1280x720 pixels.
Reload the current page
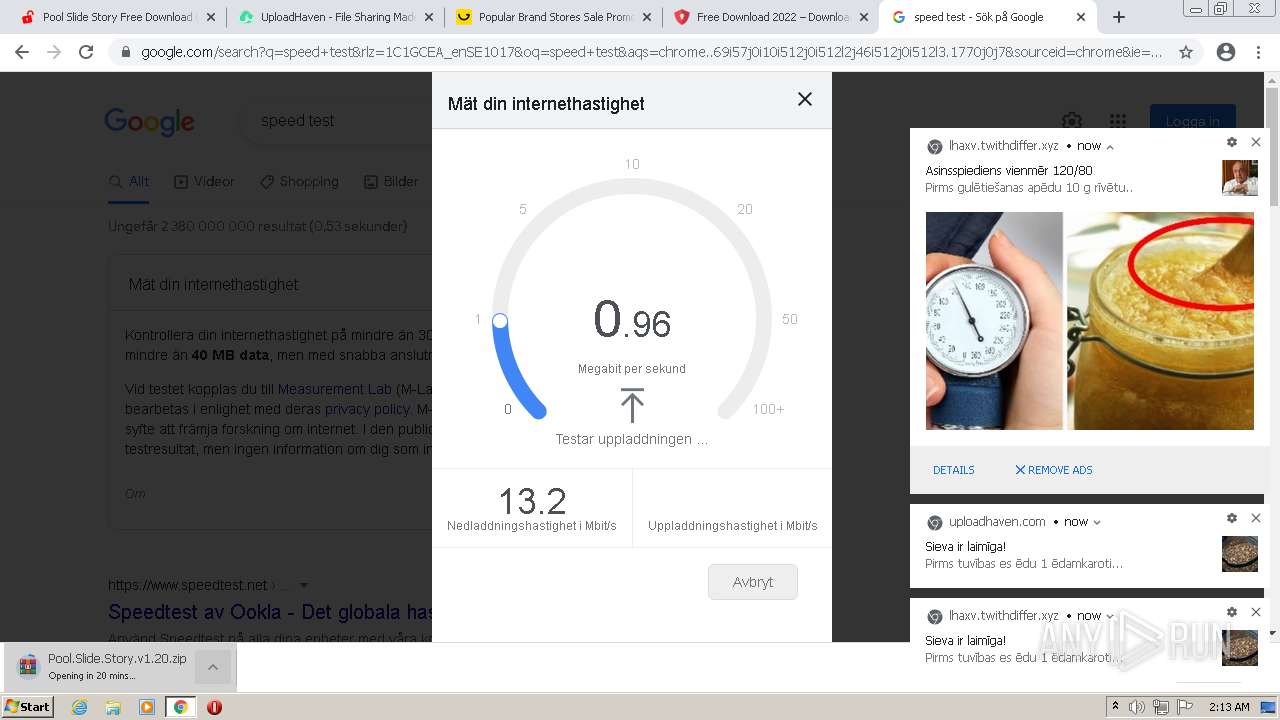(86, 52)
